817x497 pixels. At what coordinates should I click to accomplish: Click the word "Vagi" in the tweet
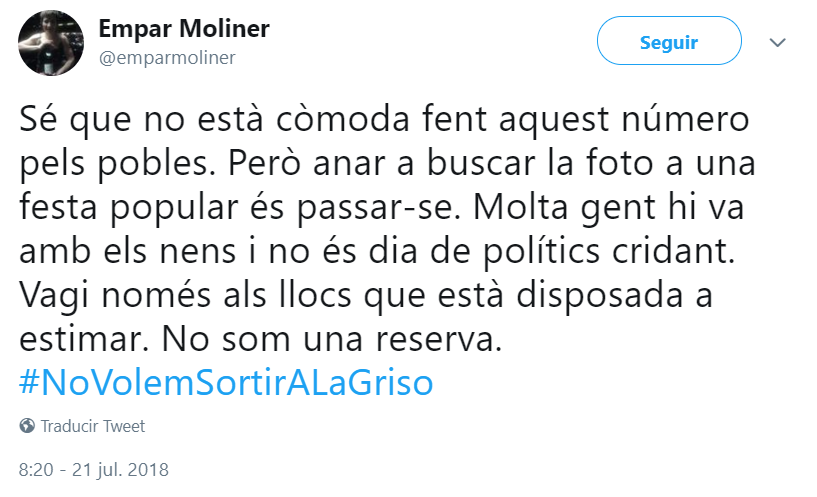pyautogui.click(x=54, y=296)
